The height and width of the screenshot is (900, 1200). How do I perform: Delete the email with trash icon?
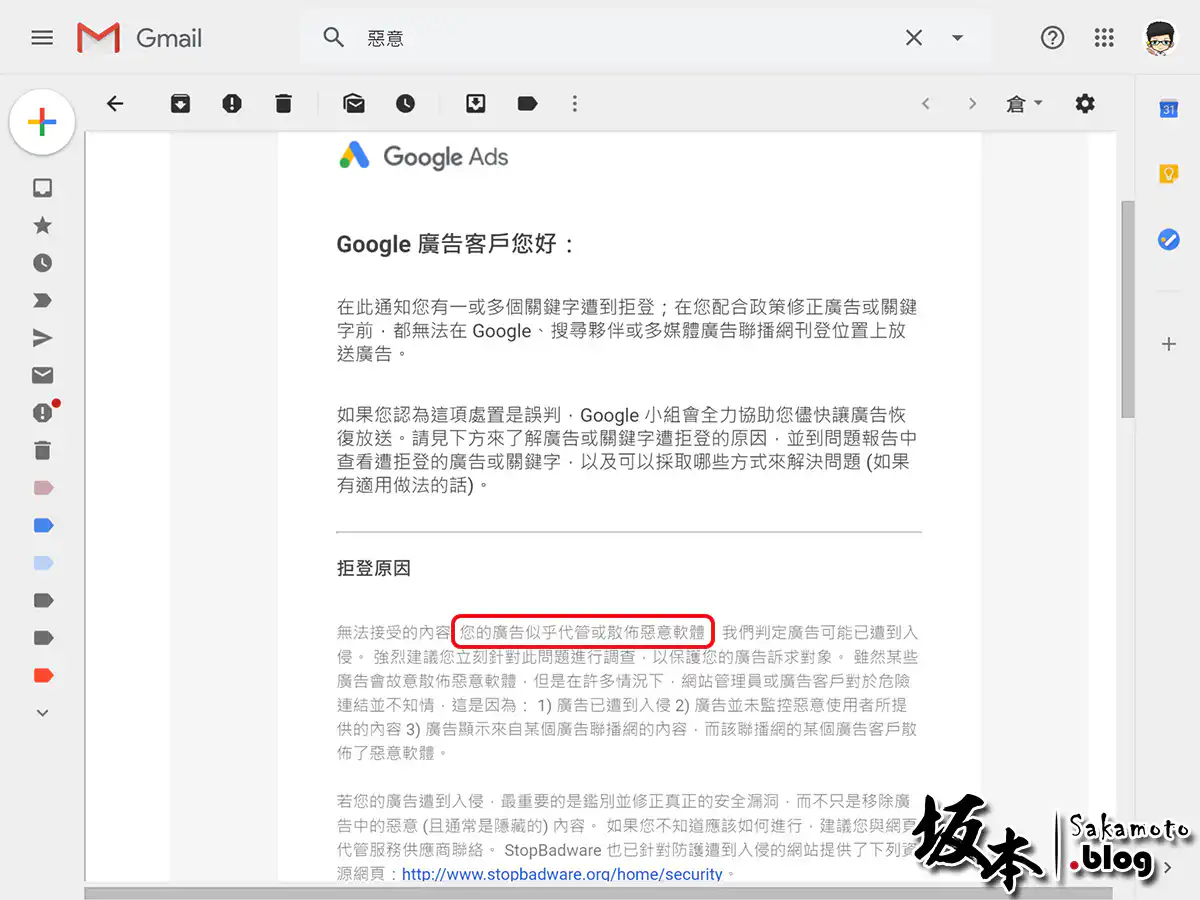point(284,104)
